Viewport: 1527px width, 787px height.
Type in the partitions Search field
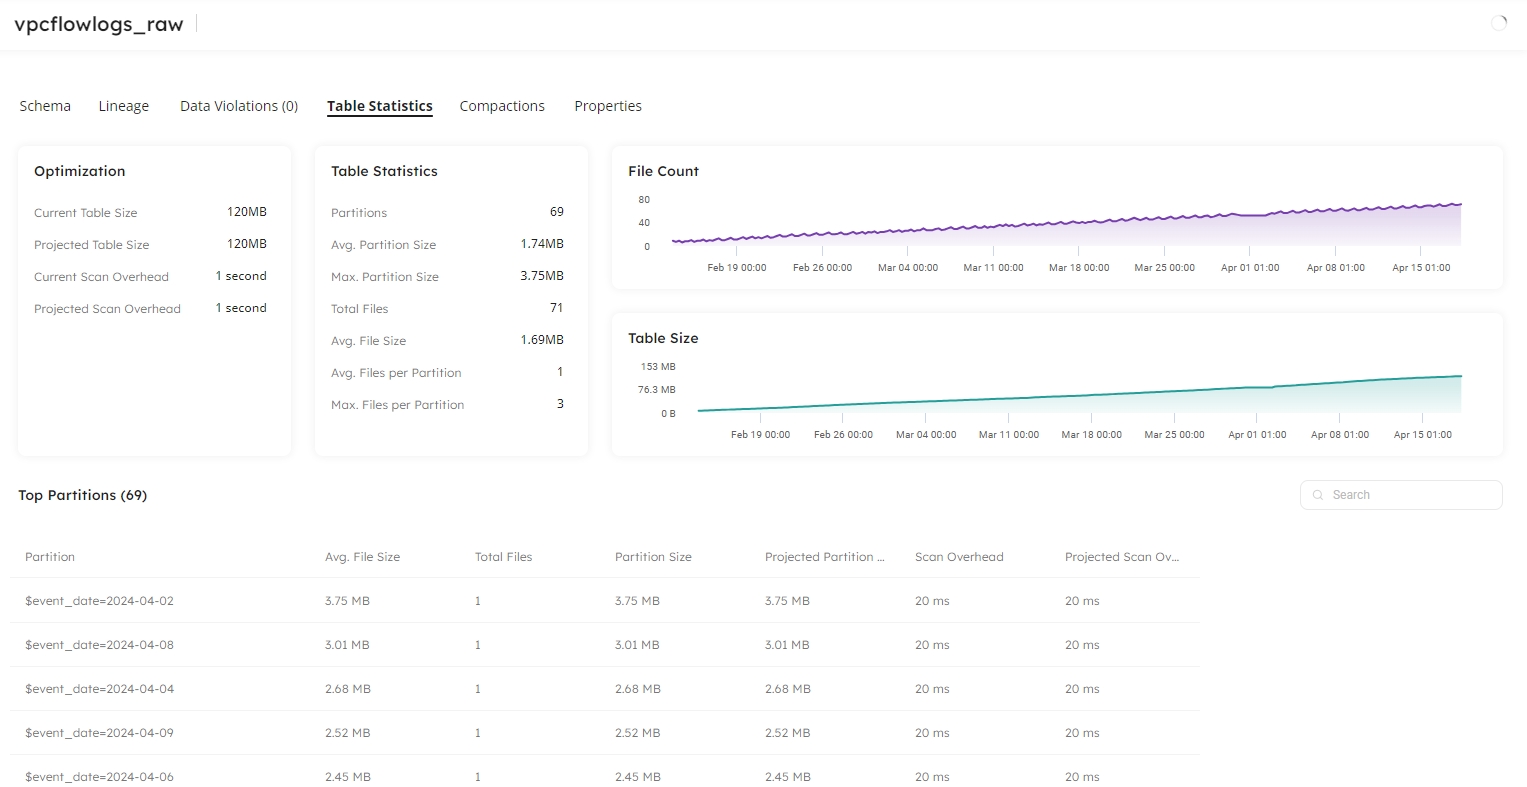coord(1410,495)
